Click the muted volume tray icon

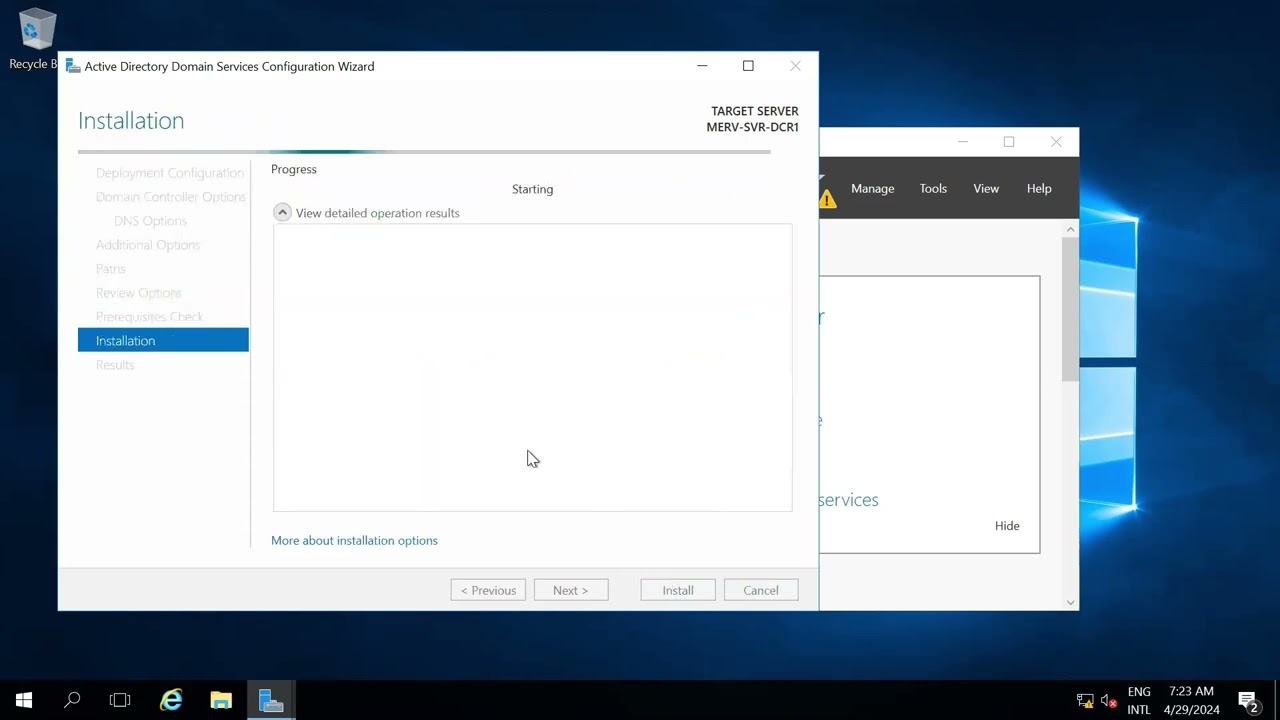click(1108, 701)
